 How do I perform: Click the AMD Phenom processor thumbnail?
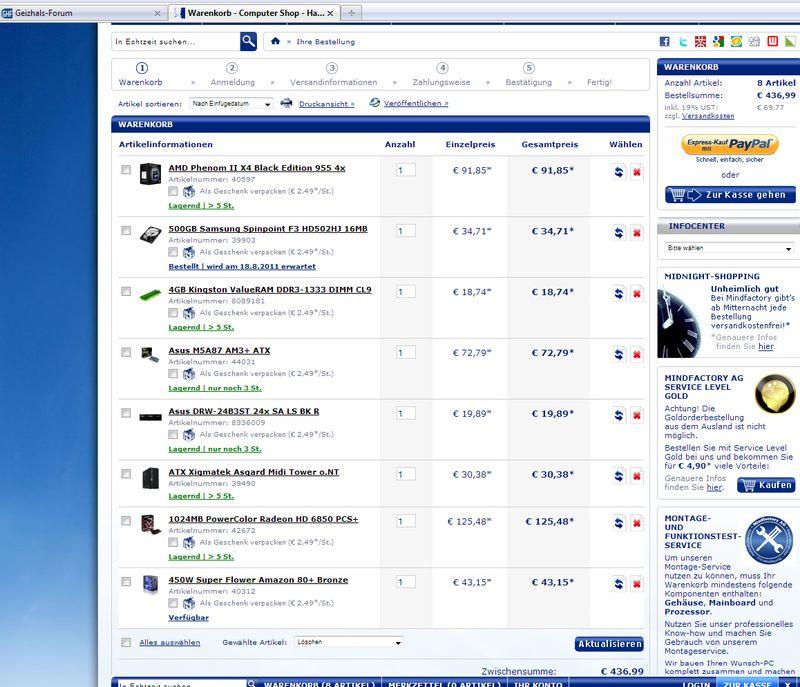point(151,173)
